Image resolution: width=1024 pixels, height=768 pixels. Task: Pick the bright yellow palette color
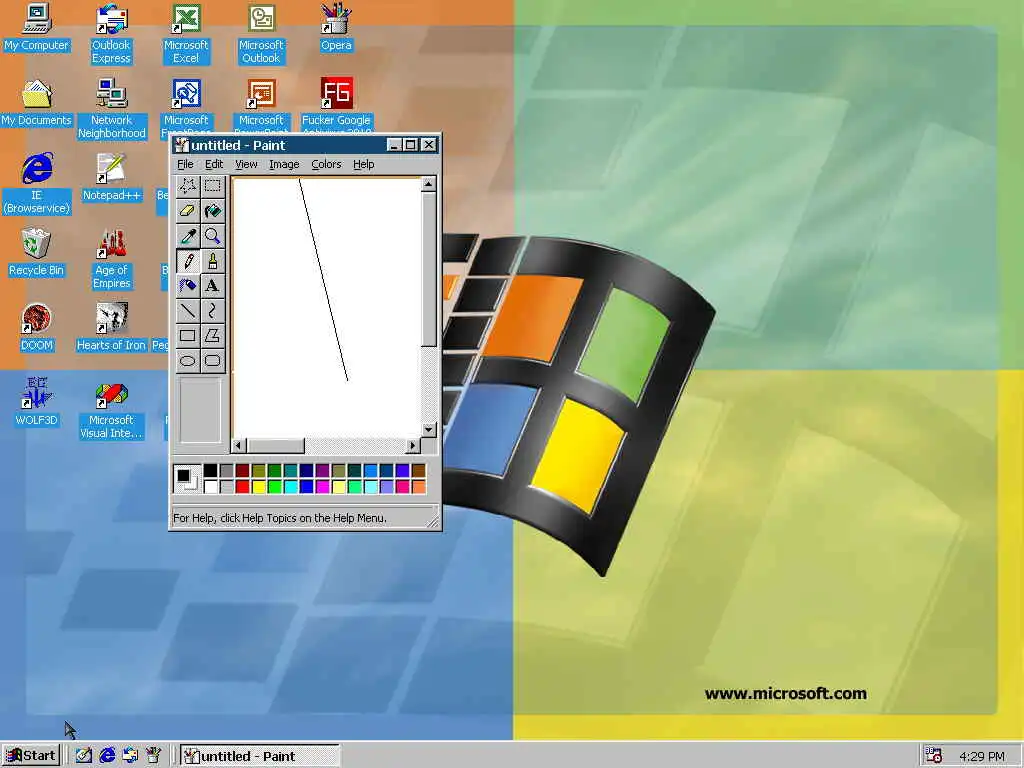coord(259,487)
